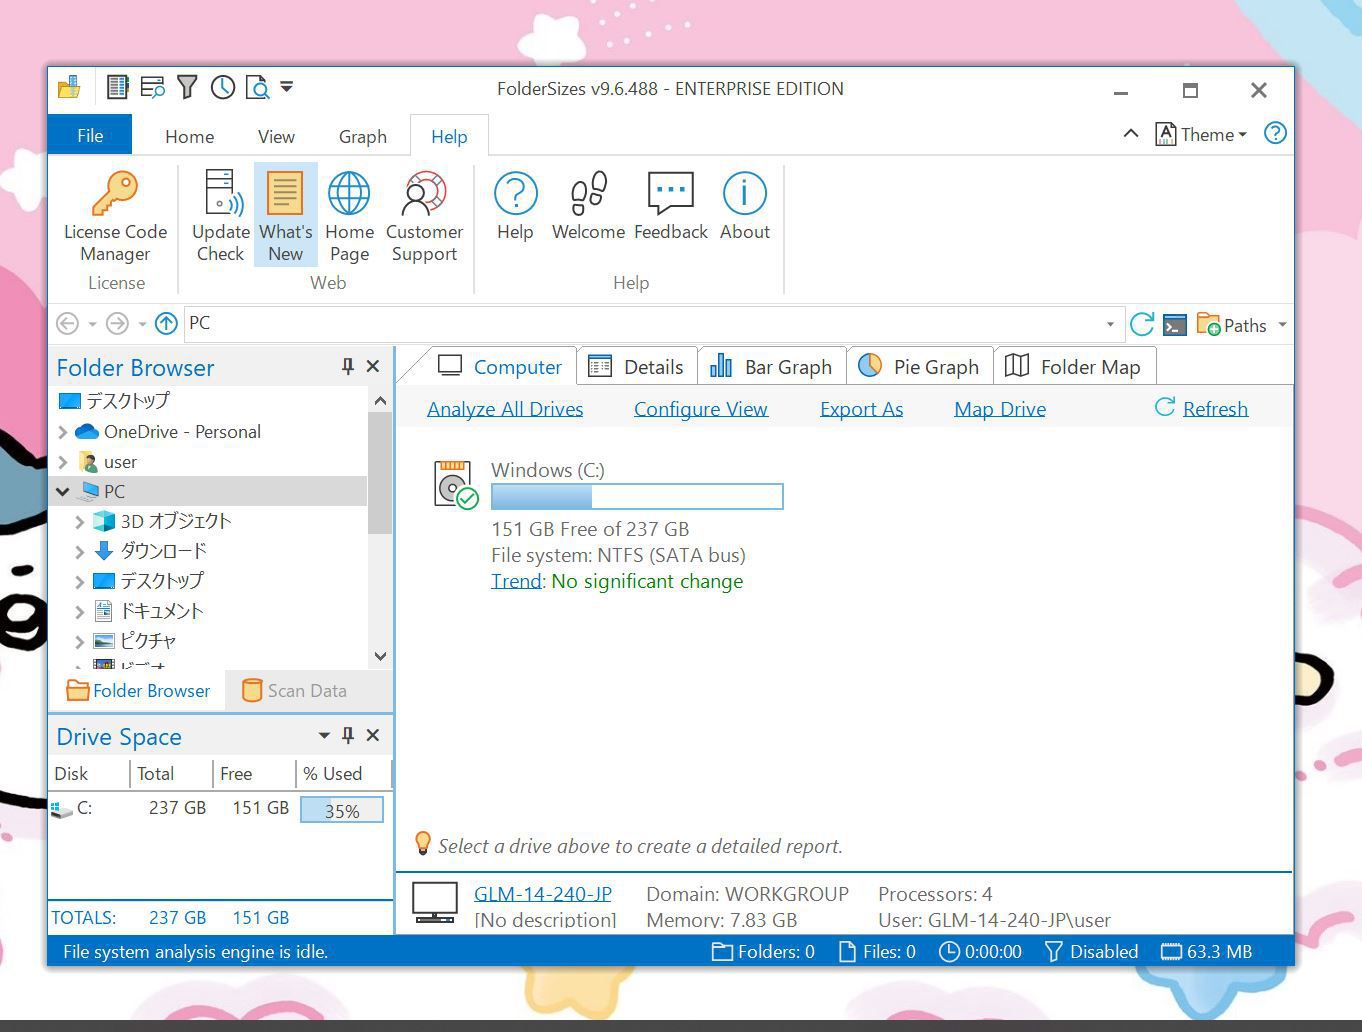Screen dimensions: 1362x1032
Task: Open Customer Support
Action: [424, 216]
